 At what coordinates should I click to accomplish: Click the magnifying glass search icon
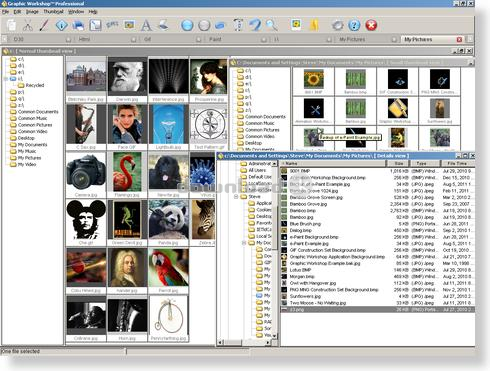click(x=272, y=25)
